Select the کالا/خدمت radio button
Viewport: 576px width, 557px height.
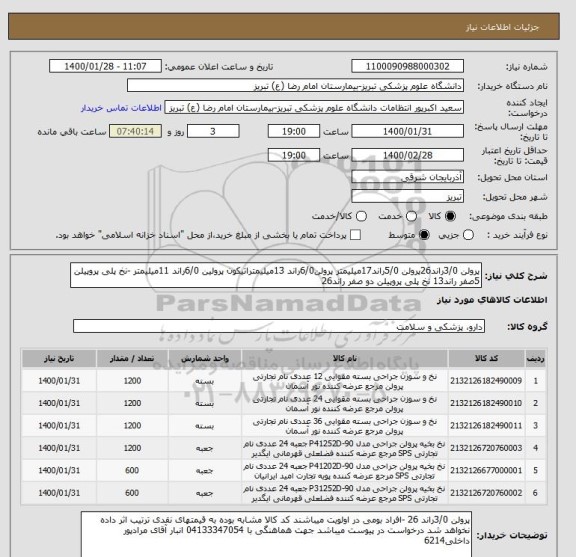point(361,216)
